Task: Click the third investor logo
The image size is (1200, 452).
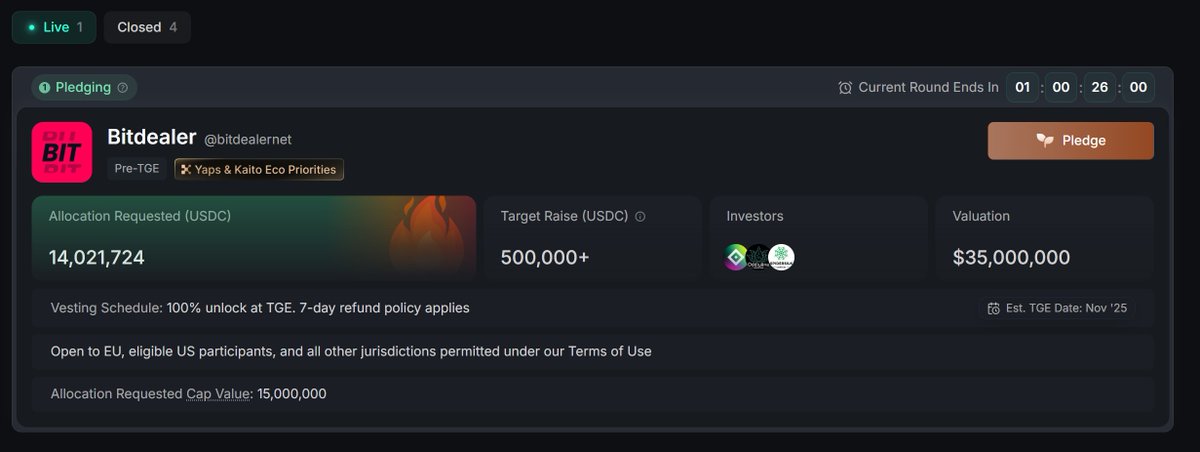Action: pos(781,257)
